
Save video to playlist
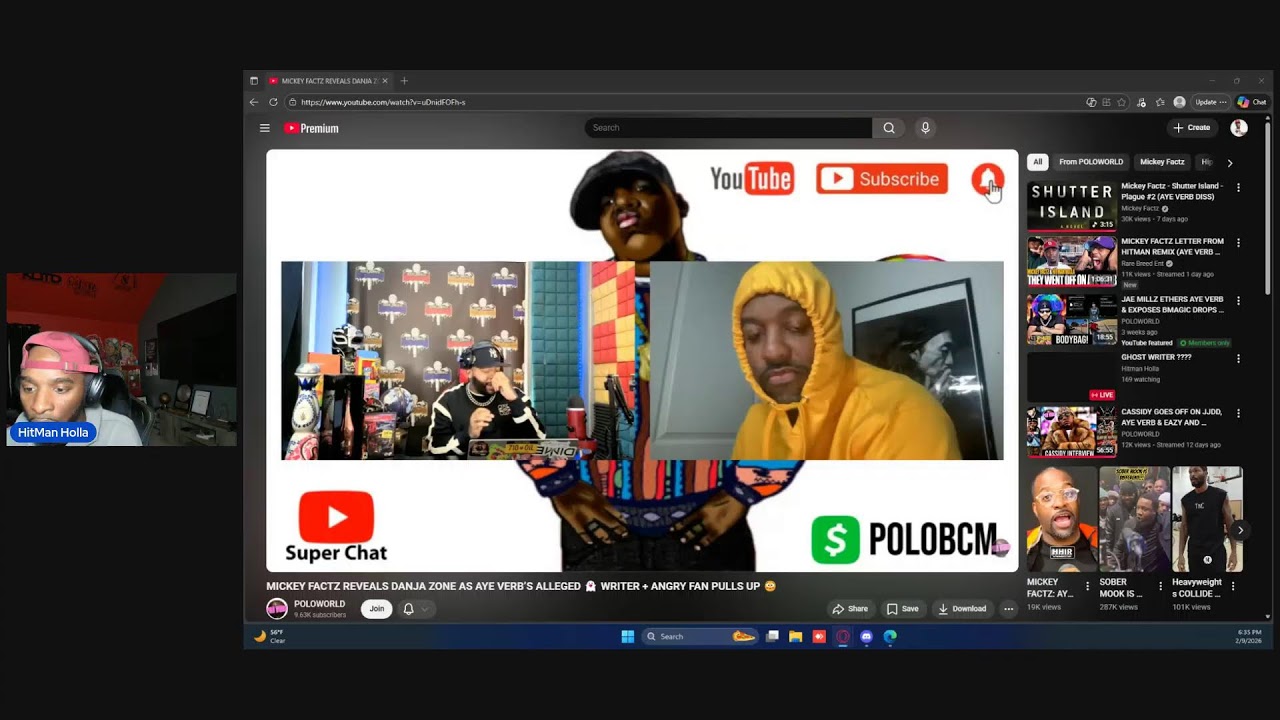click(x=902, y=608)
